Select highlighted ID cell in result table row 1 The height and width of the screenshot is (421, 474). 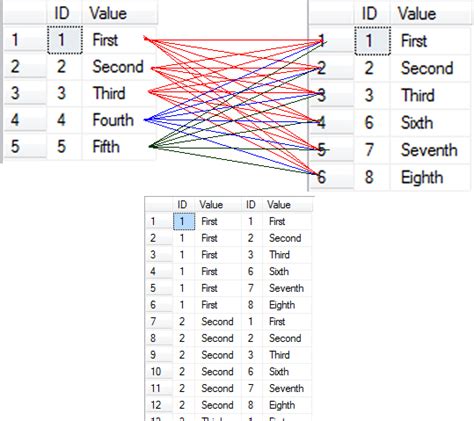point(184,221)
